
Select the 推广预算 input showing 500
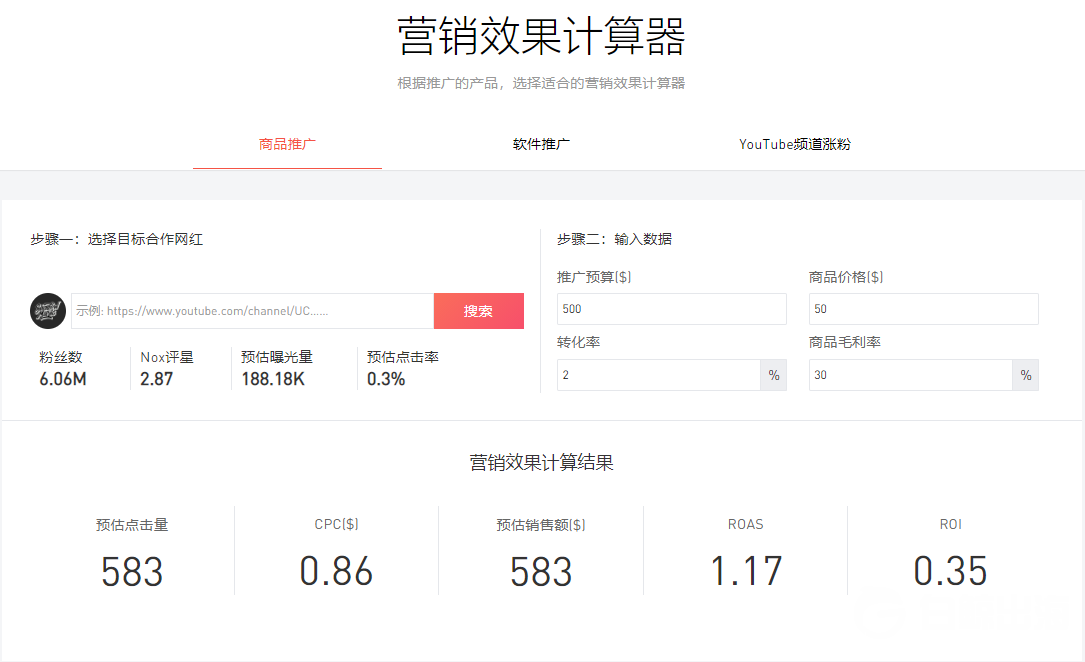[x=671, y=308]
